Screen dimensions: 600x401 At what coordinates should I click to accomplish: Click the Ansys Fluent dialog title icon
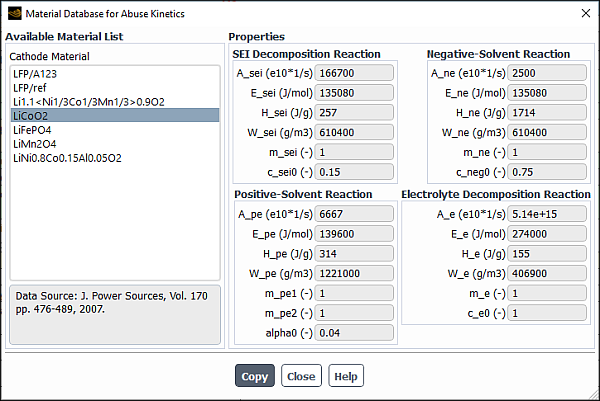click(x=15, y=13)
